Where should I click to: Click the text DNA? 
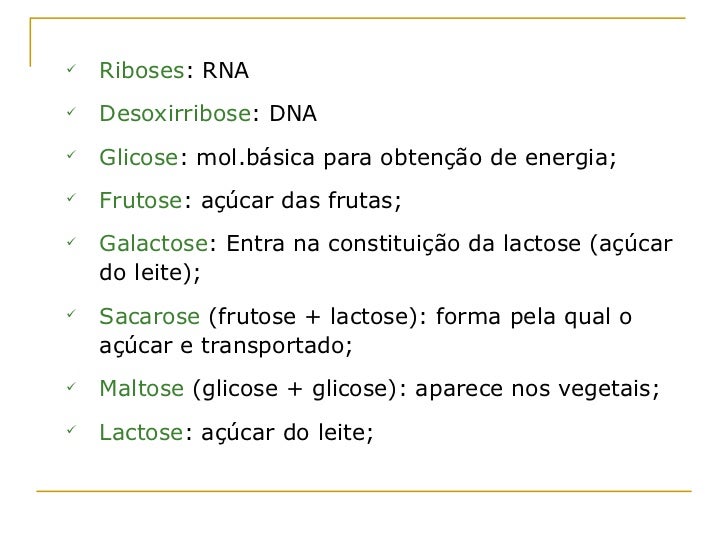click(293, 113)
